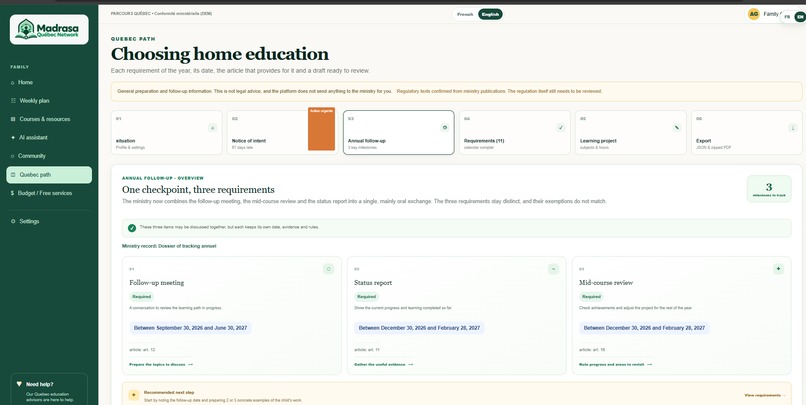The width and height of the screenshot is (806, 405).
Task: Open the View requirements link
Action: coord(765,395)
